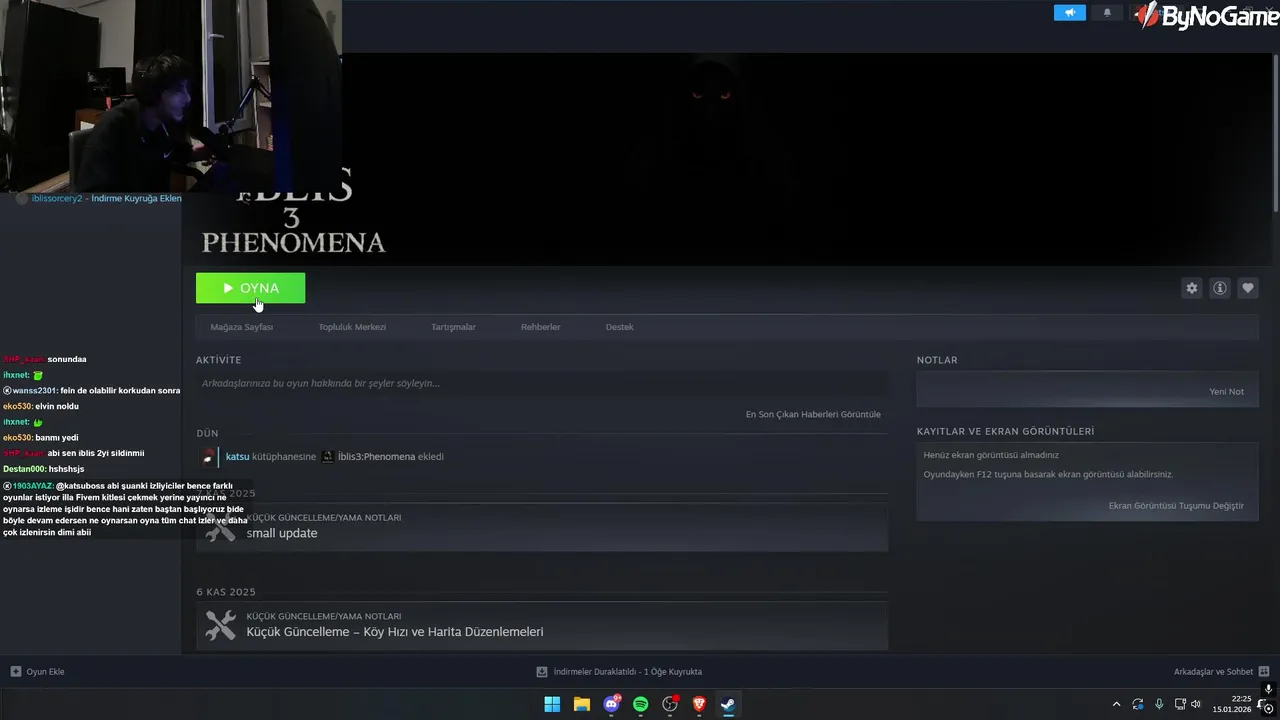Open Discord from the taskbar

click(x=611, y=704)
